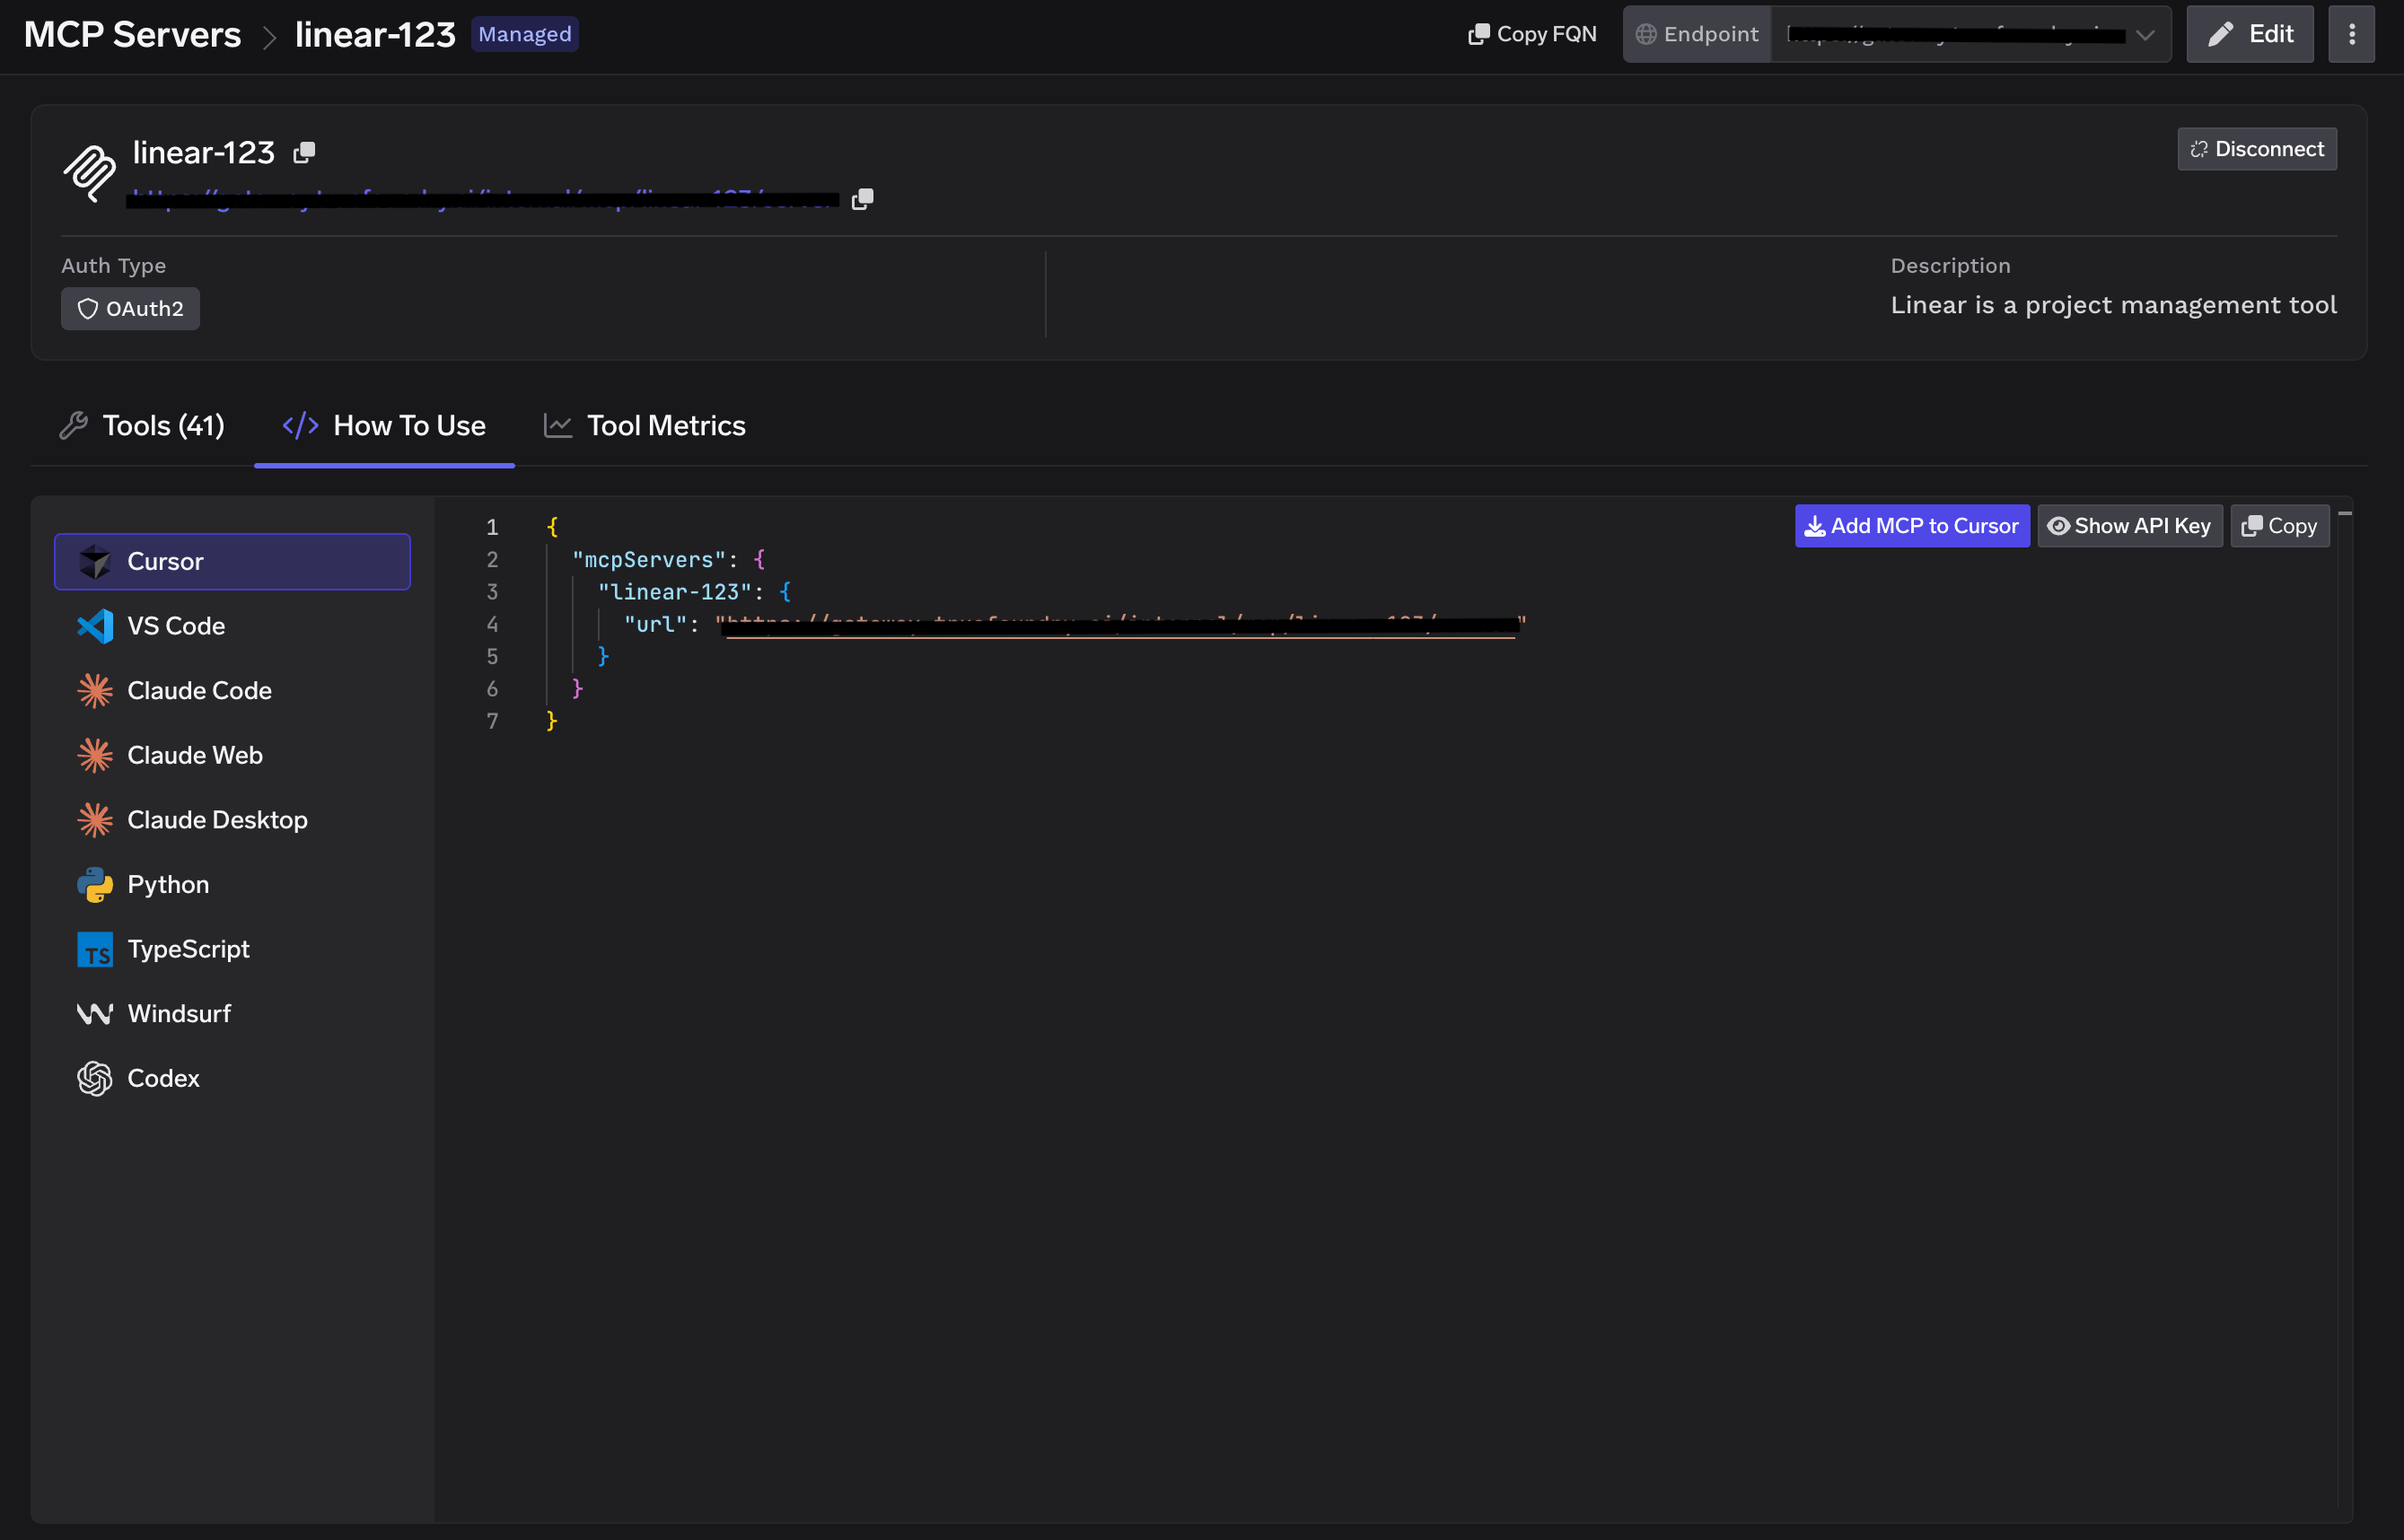
Task: Click line number 1 in code gutter
Action: click(492, 527)
